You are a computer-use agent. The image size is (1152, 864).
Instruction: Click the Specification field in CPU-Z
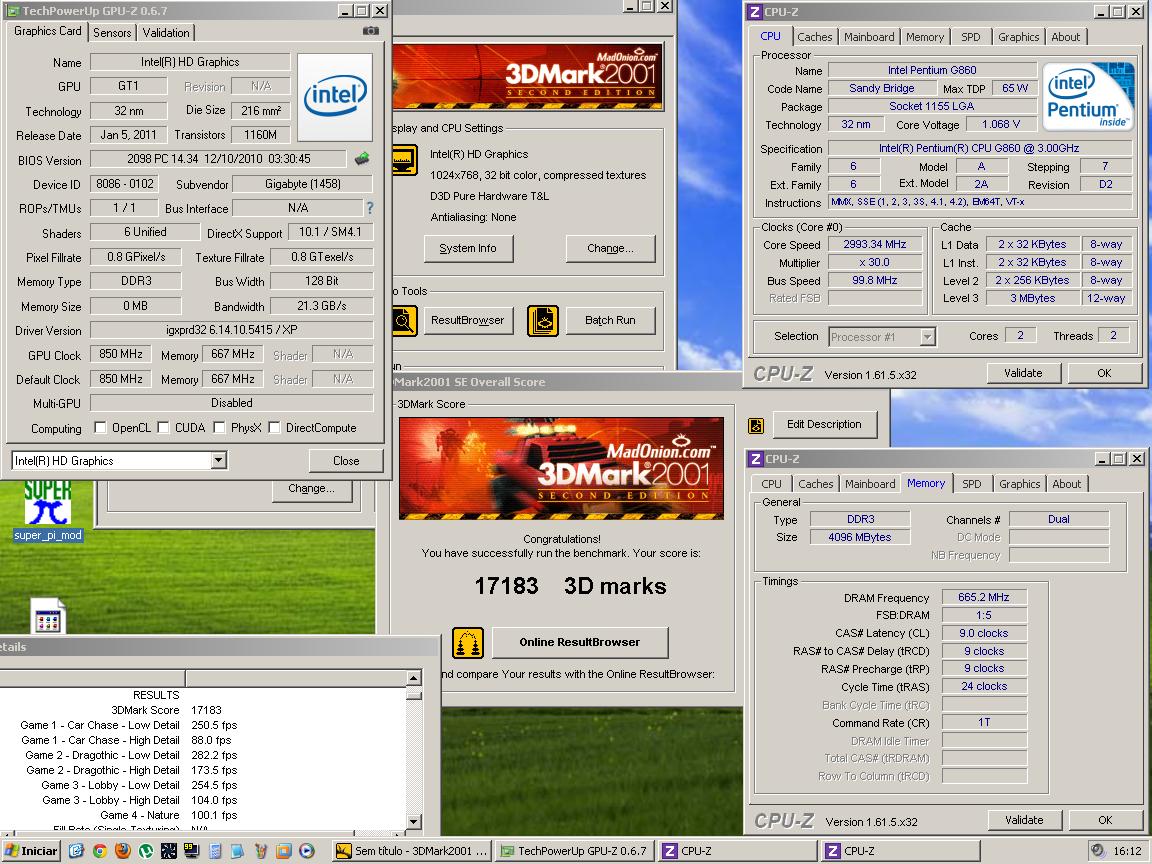979,148
